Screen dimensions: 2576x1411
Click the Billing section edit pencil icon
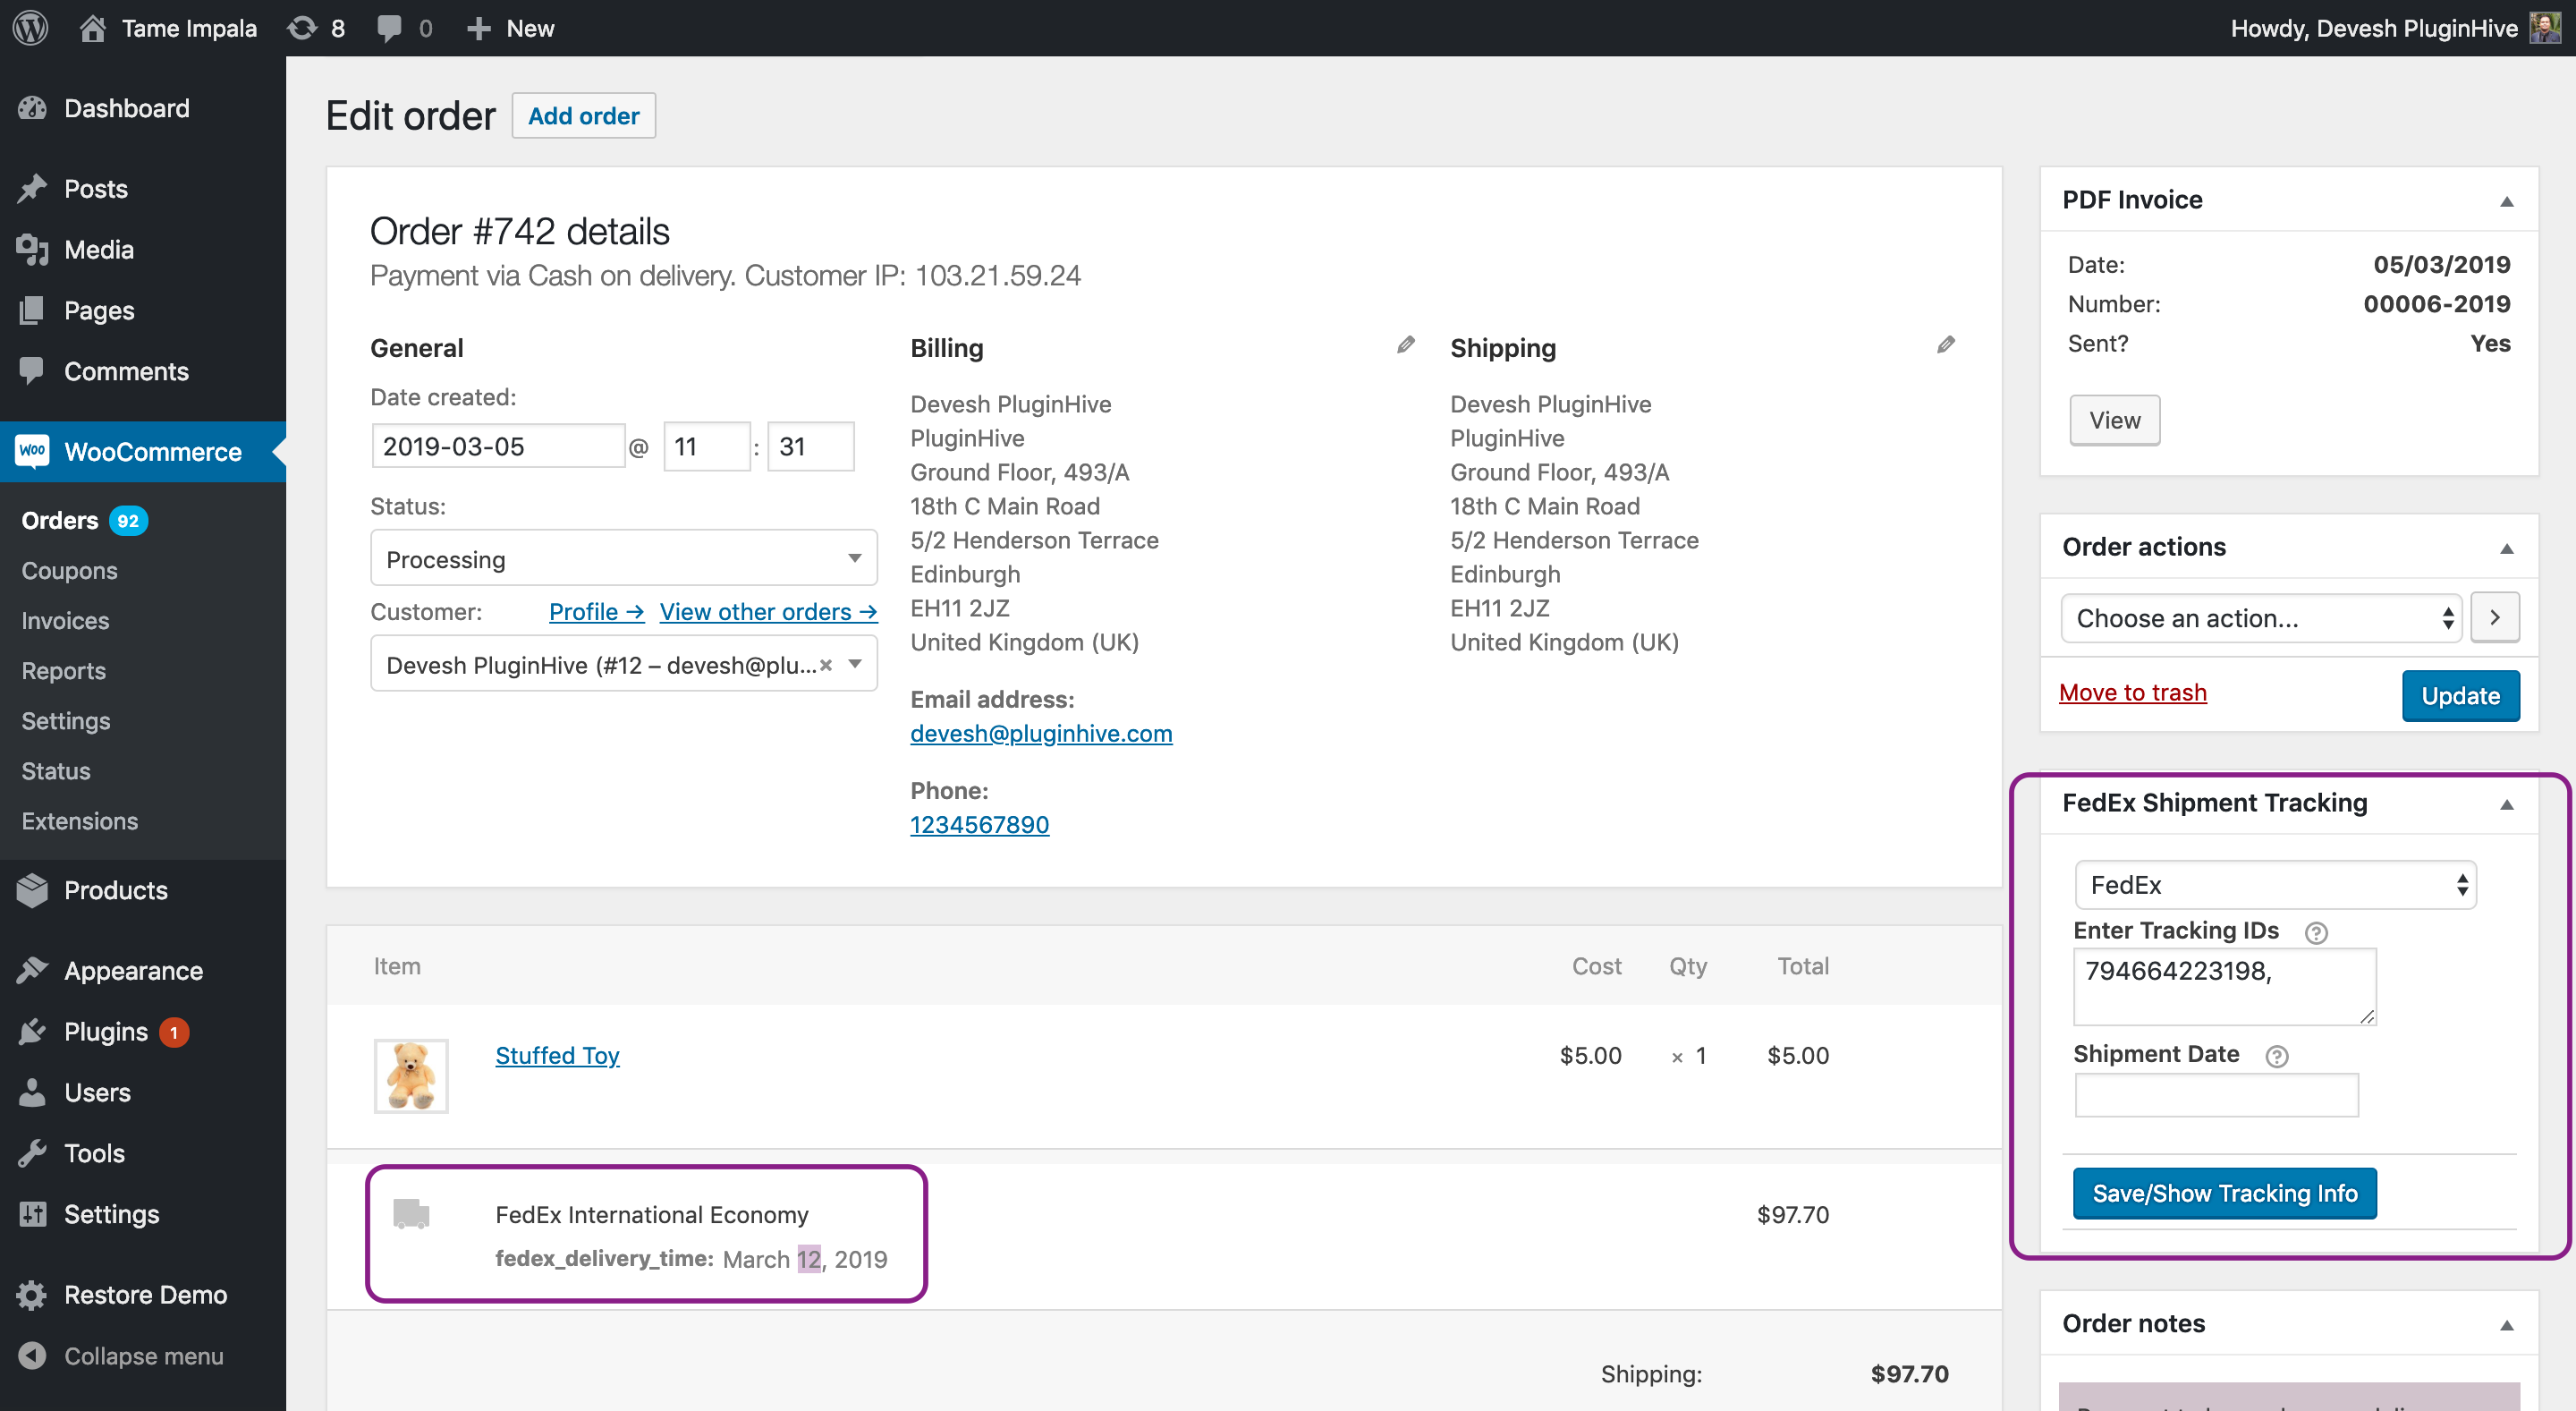[x=1405, y=344]
